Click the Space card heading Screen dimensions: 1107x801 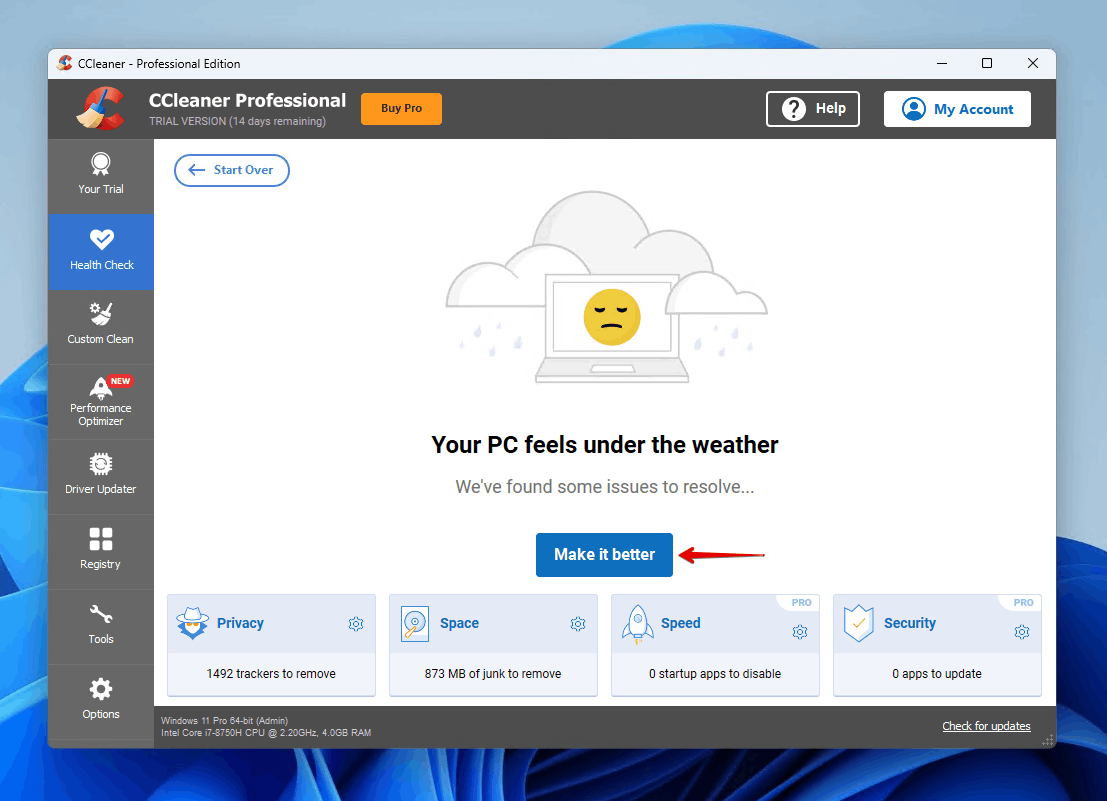coord(460,623)
